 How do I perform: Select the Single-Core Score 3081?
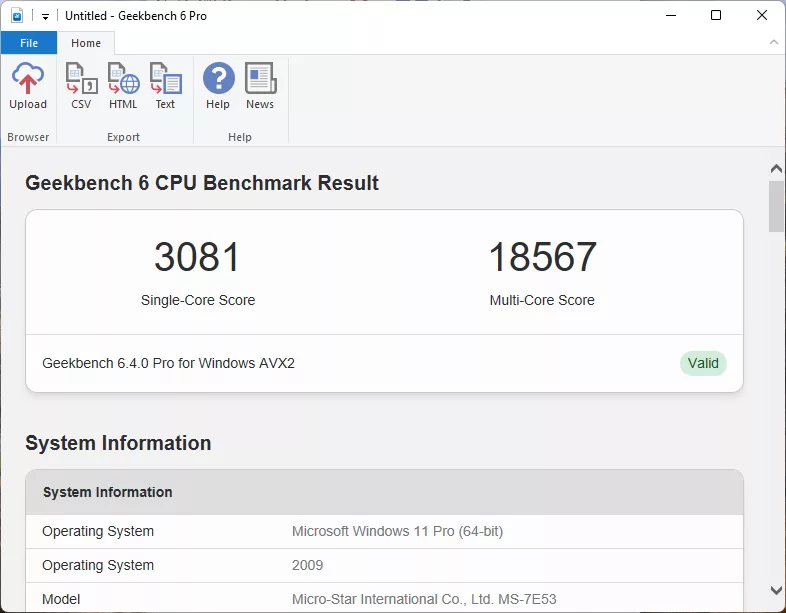[198, 258]
